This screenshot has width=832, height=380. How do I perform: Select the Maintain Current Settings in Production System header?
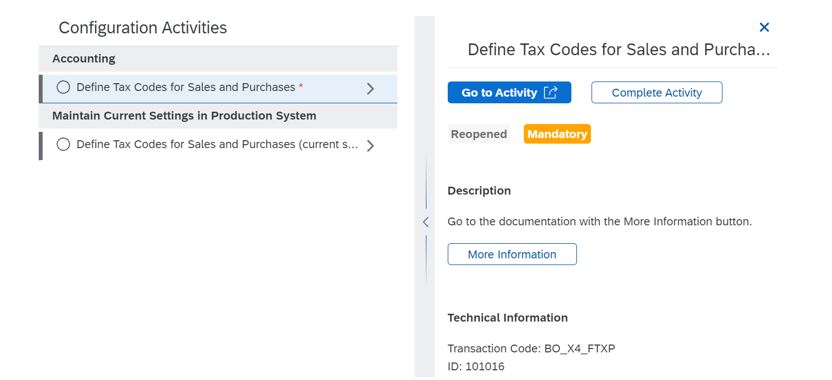[218, 116]
